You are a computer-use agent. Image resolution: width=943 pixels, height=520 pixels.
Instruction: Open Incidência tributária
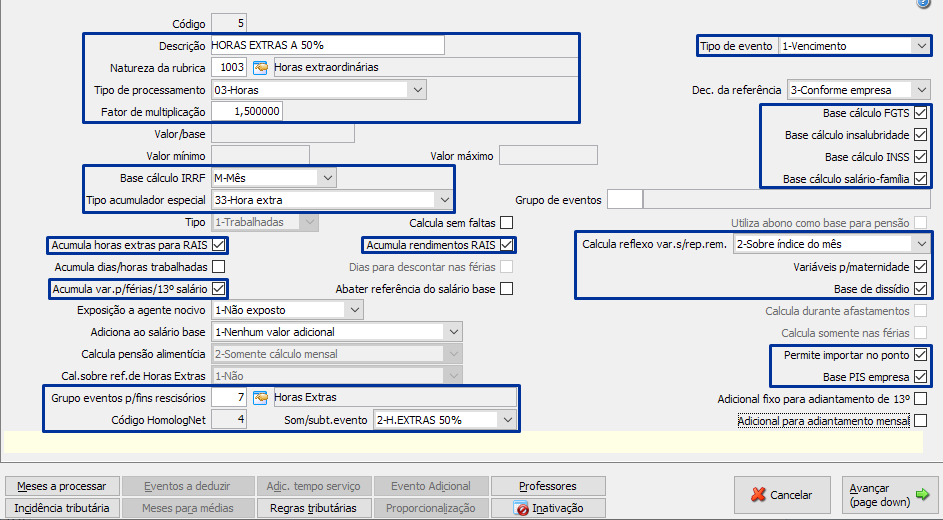click(x=61, y=508)
